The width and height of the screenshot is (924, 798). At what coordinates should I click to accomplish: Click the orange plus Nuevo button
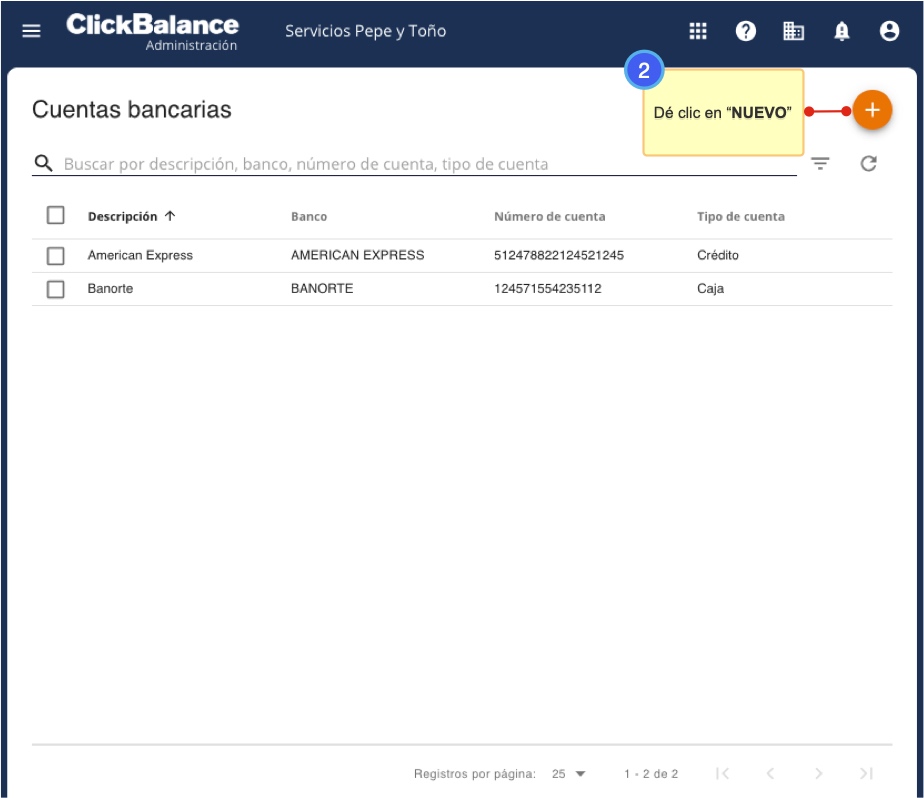click(x=872, y=110)
